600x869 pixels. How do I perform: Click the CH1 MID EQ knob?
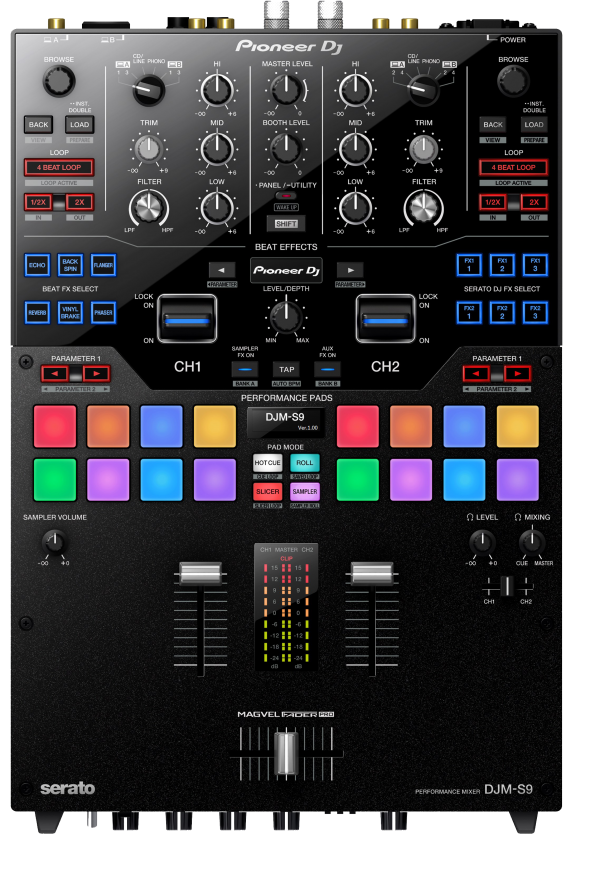pos(217,149)
